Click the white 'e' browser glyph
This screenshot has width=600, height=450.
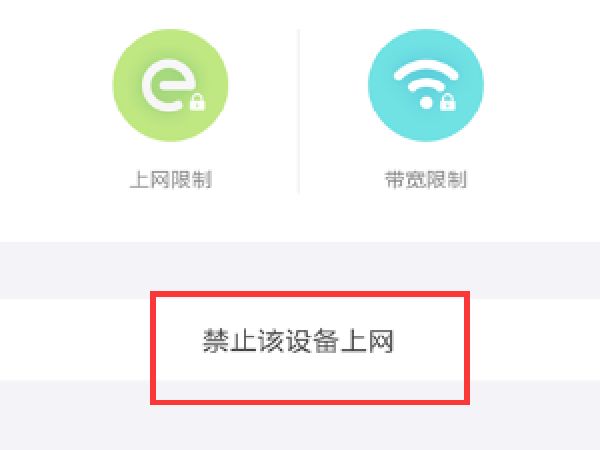pos(168,85)
